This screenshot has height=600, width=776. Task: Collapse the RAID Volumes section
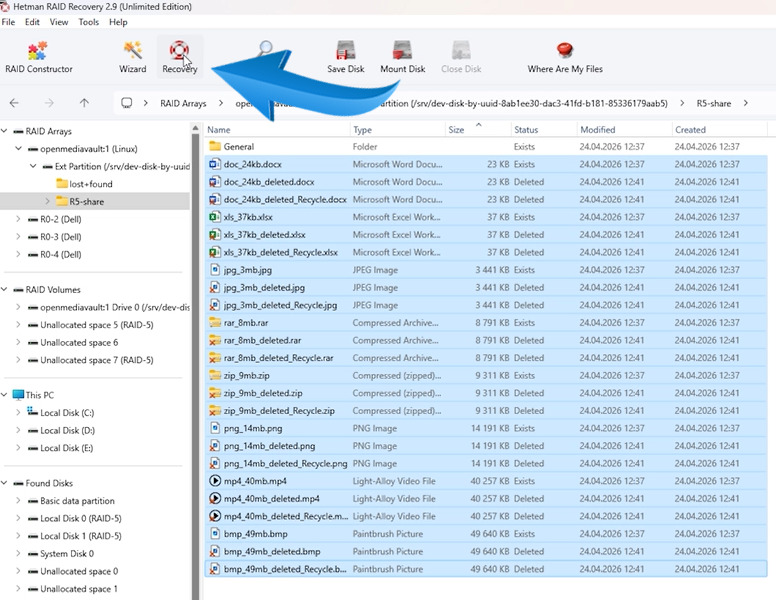coord(4,290)
